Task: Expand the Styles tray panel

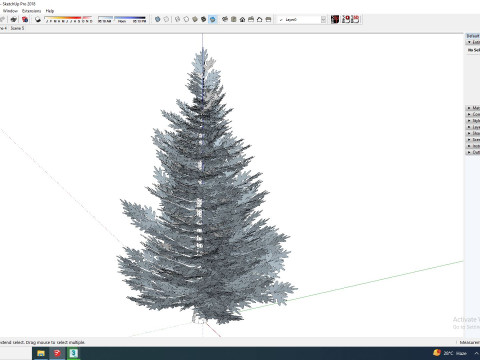Action: (473, 121)
